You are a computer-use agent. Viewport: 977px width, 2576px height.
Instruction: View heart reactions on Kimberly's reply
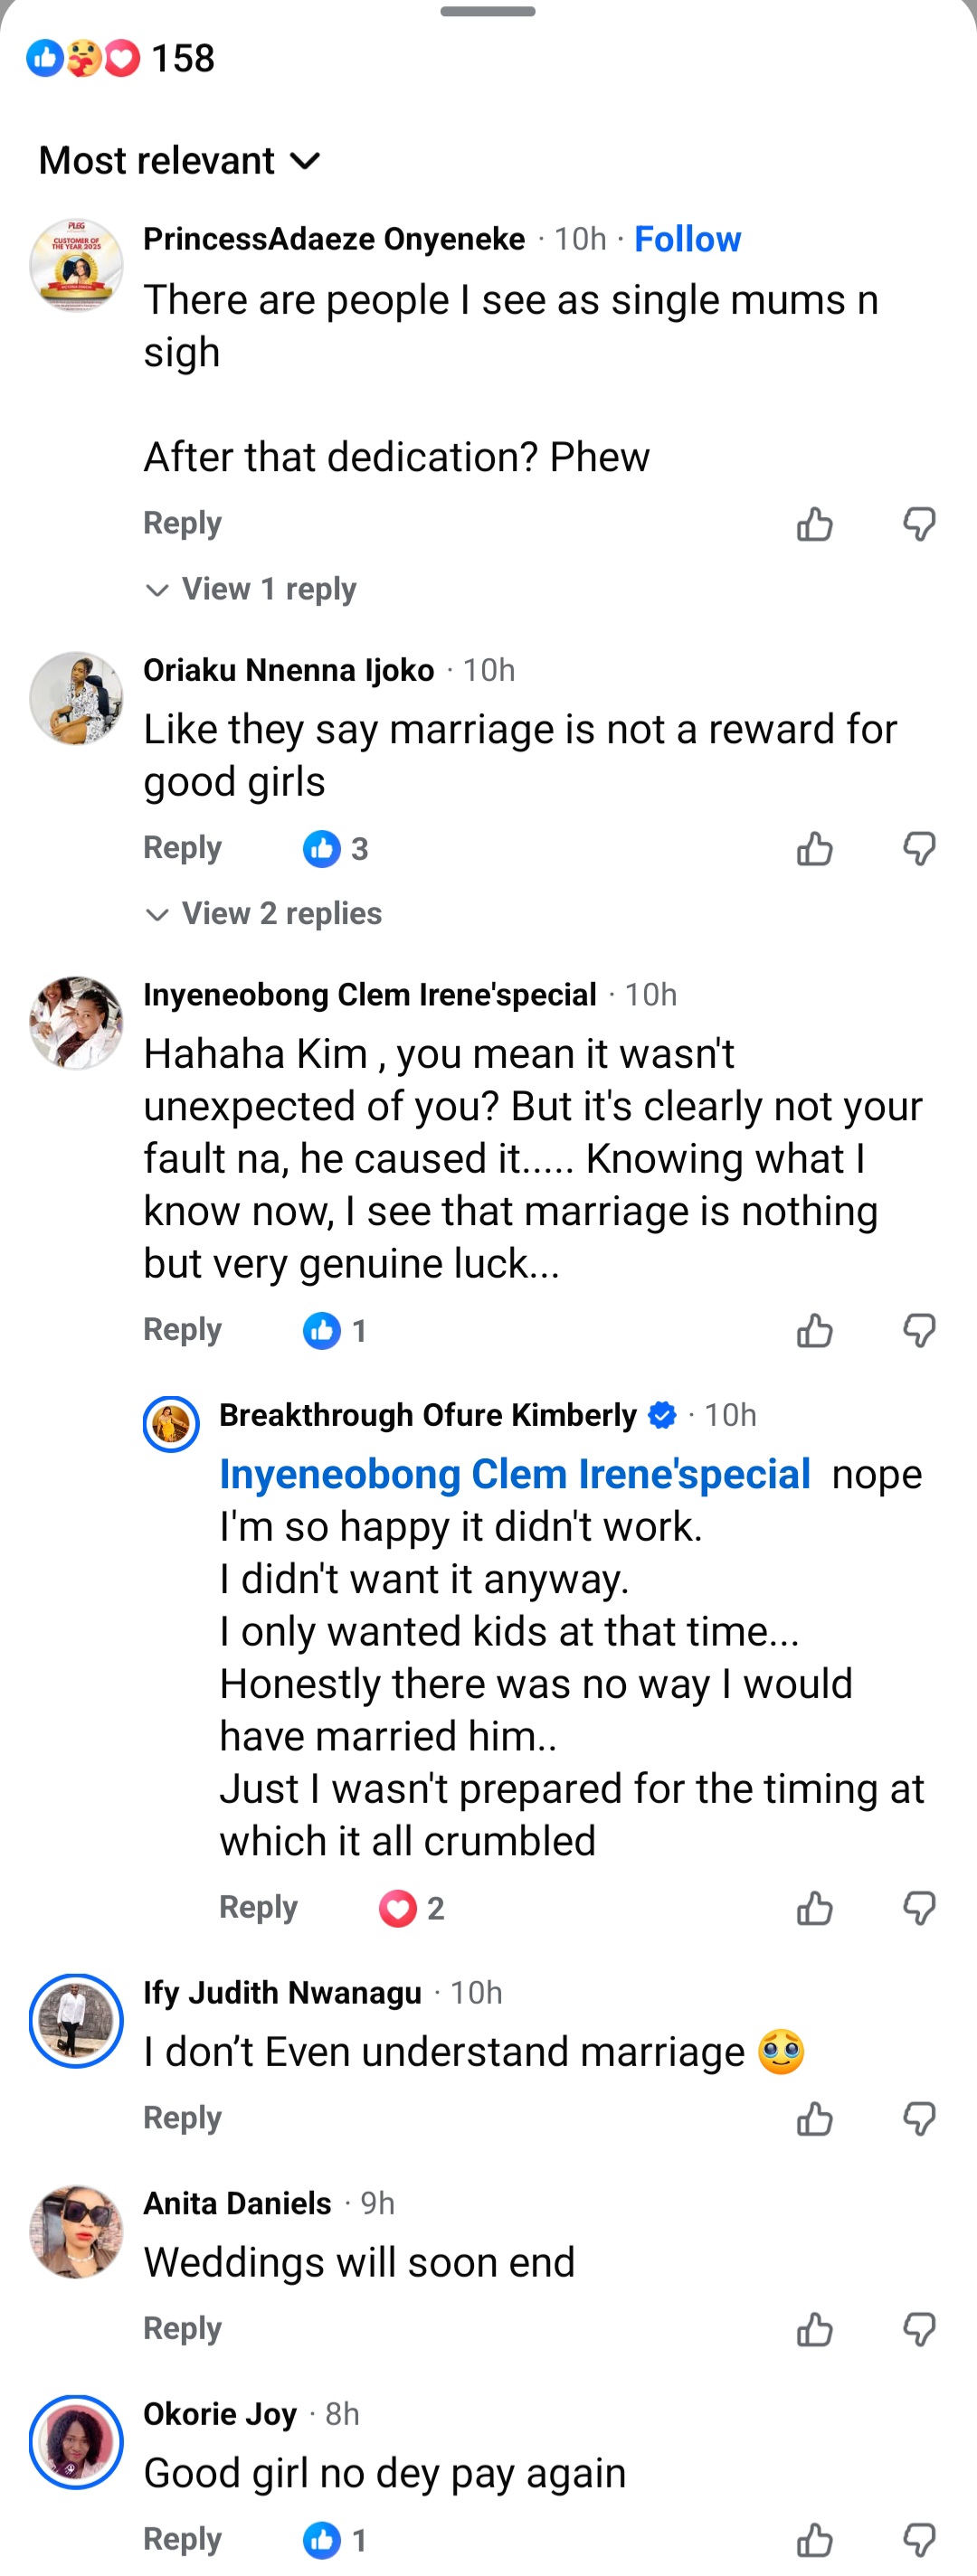click(411, 1908)
